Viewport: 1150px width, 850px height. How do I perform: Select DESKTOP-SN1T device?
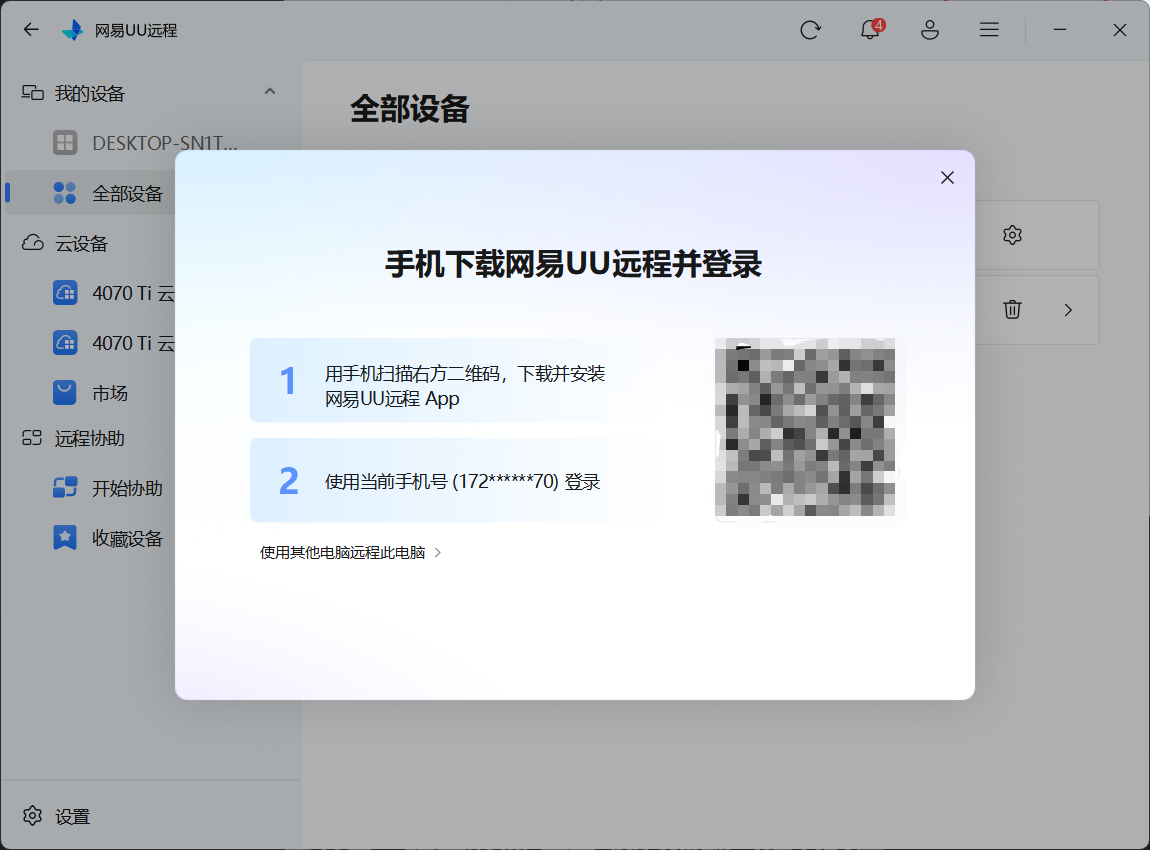164,143
